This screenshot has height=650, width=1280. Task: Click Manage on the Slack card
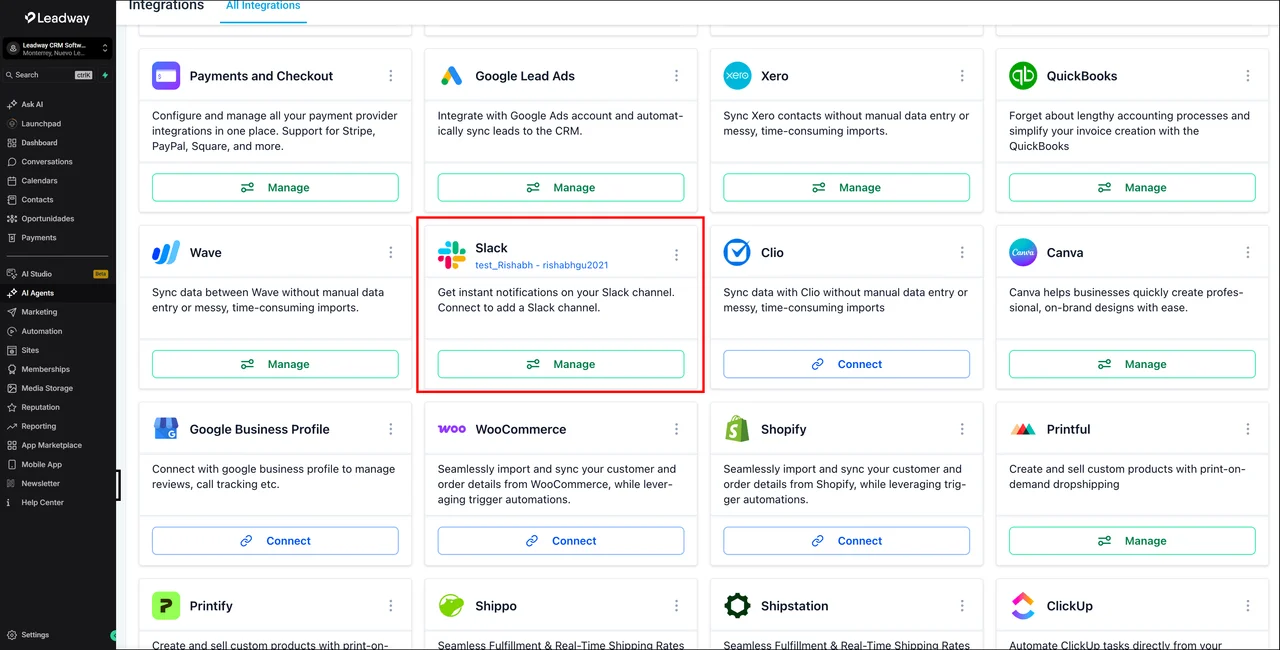561,364
